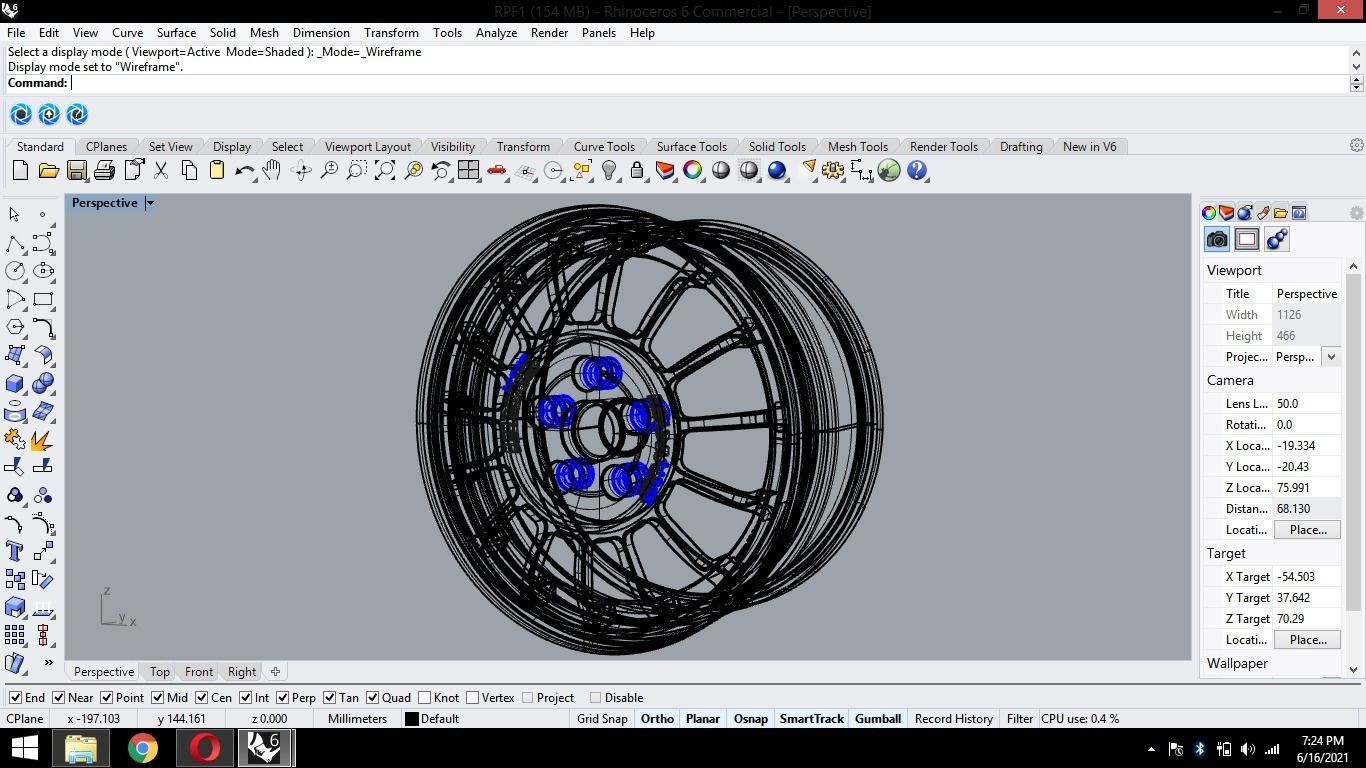The width and height of the screenshot is (1366, 768).
Task: Open Chrome from the taskbar
Action: 142,748
